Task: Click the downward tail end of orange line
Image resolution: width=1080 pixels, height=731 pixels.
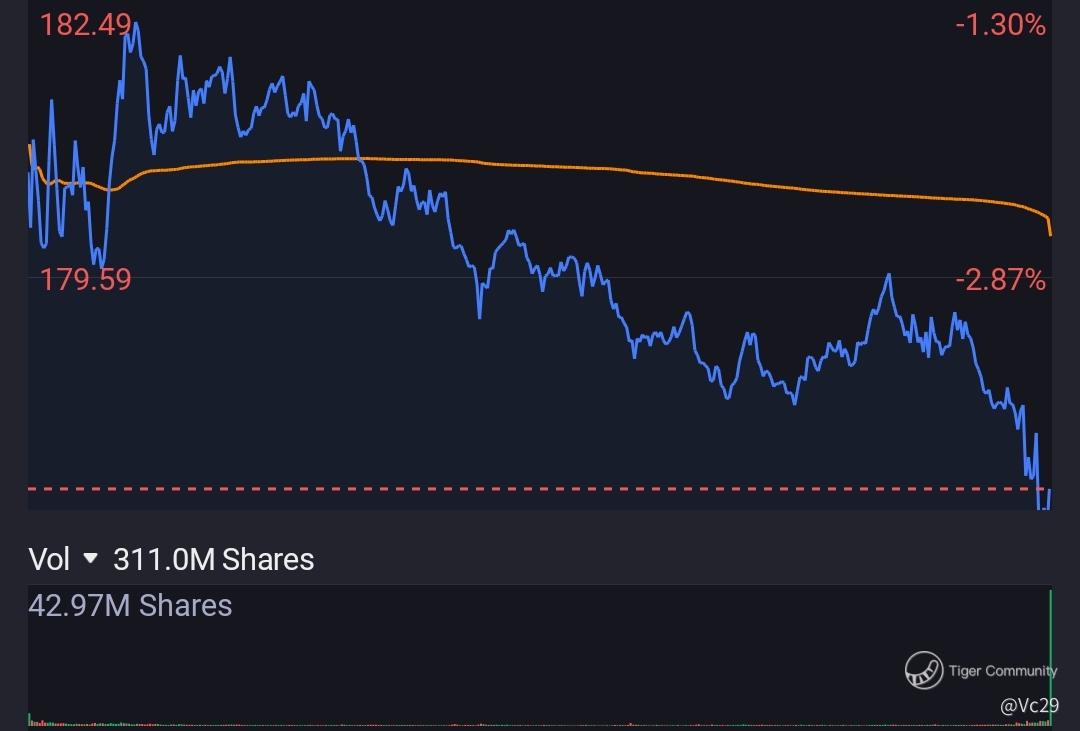Action: point(1049,230)
